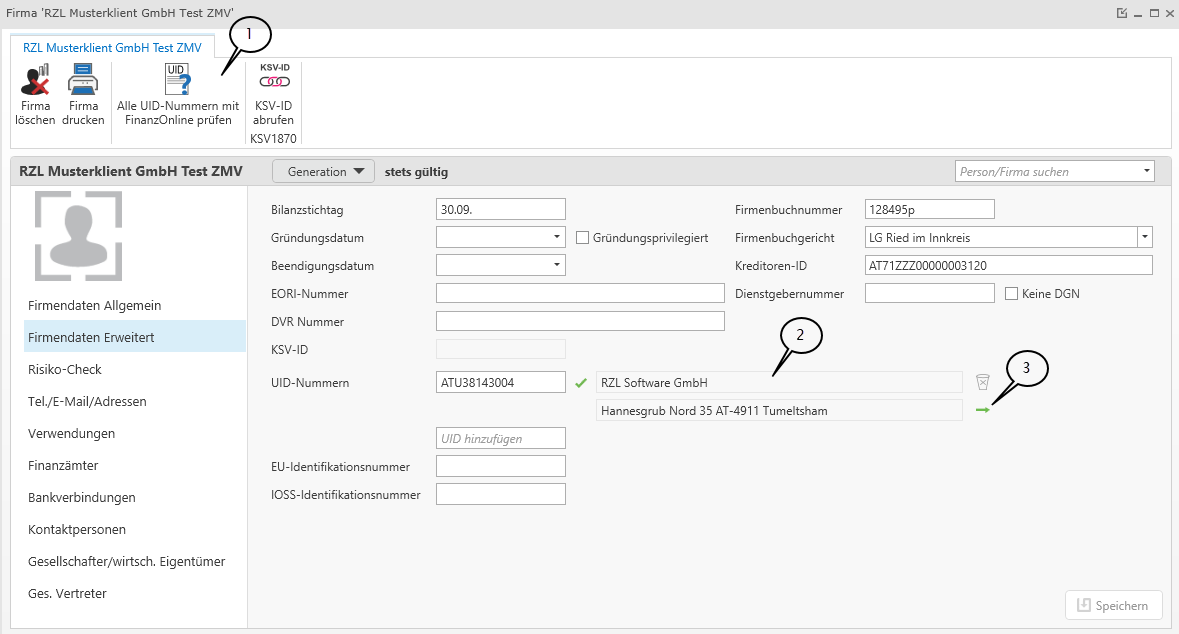Click the Firma drucken printer icon
The image size is (1179, 634).
[x=83, y=80]
